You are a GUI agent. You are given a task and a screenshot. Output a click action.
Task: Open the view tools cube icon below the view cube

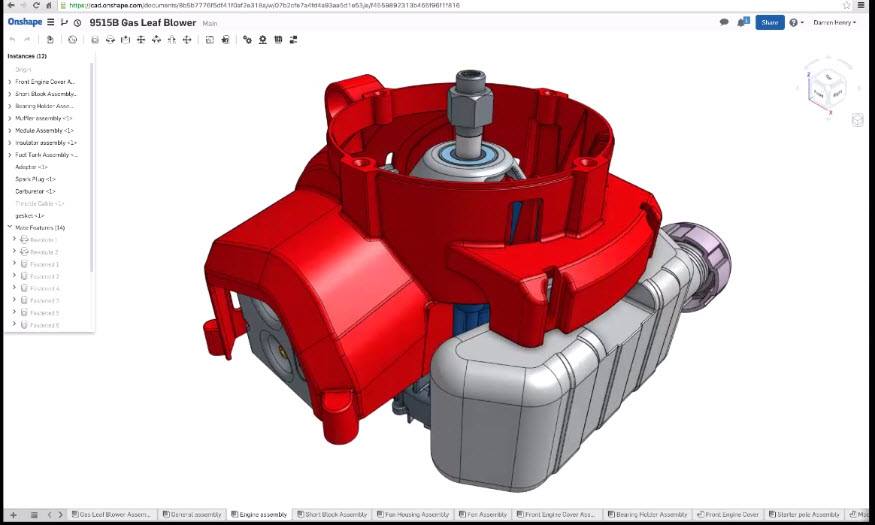(x=858, y=120)
